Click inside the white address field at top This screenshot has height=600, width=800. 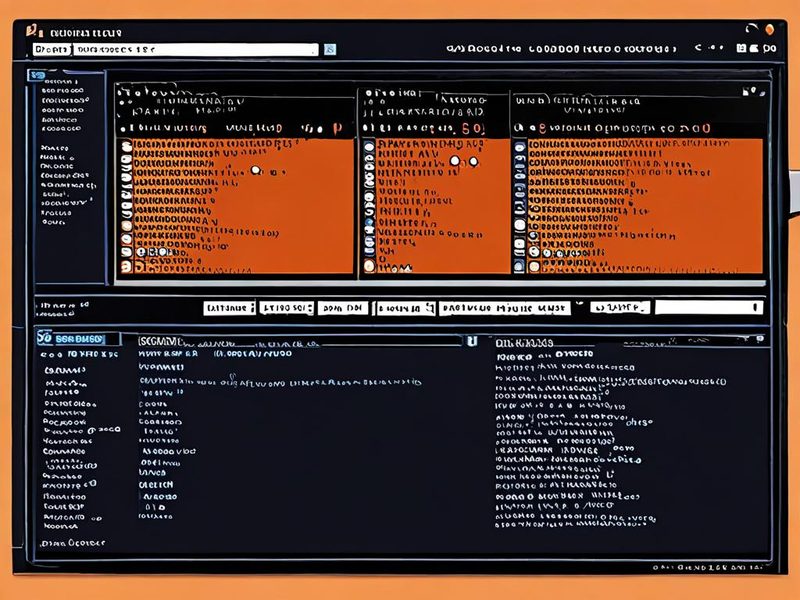pyautogui.click(x=196, y=49)
